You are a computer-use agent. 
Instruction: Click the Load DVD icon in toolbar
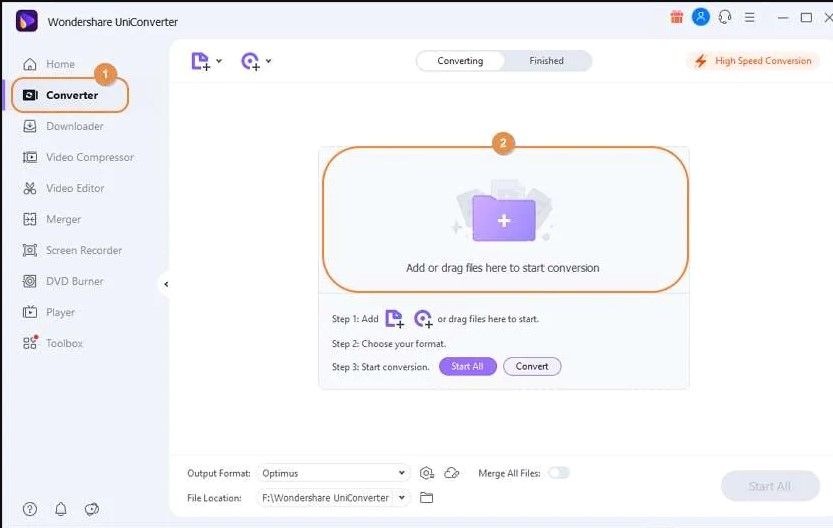[250, 61]
